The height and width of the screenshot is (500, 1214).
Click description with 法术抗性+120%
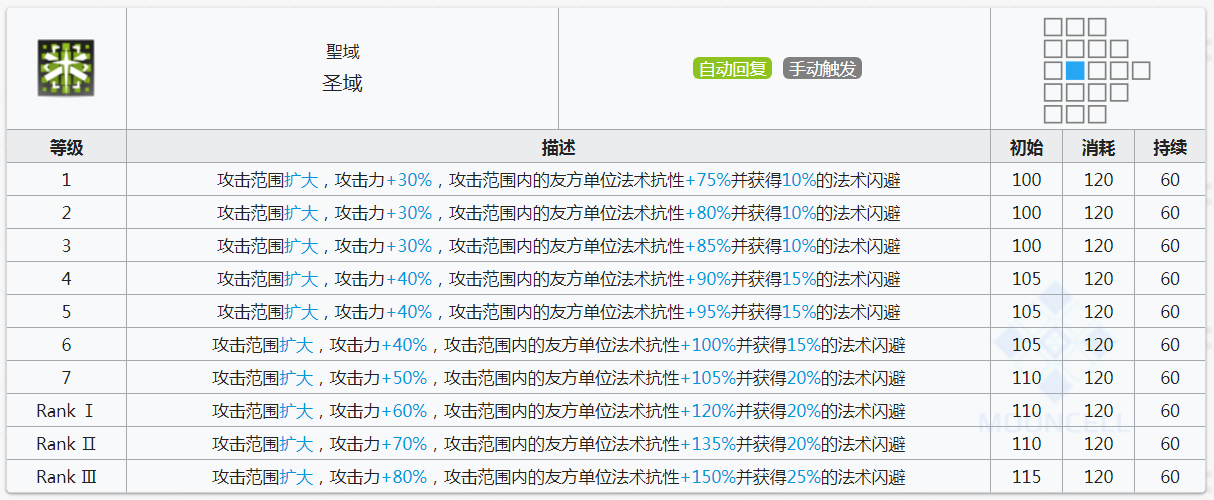pos(558,411)
